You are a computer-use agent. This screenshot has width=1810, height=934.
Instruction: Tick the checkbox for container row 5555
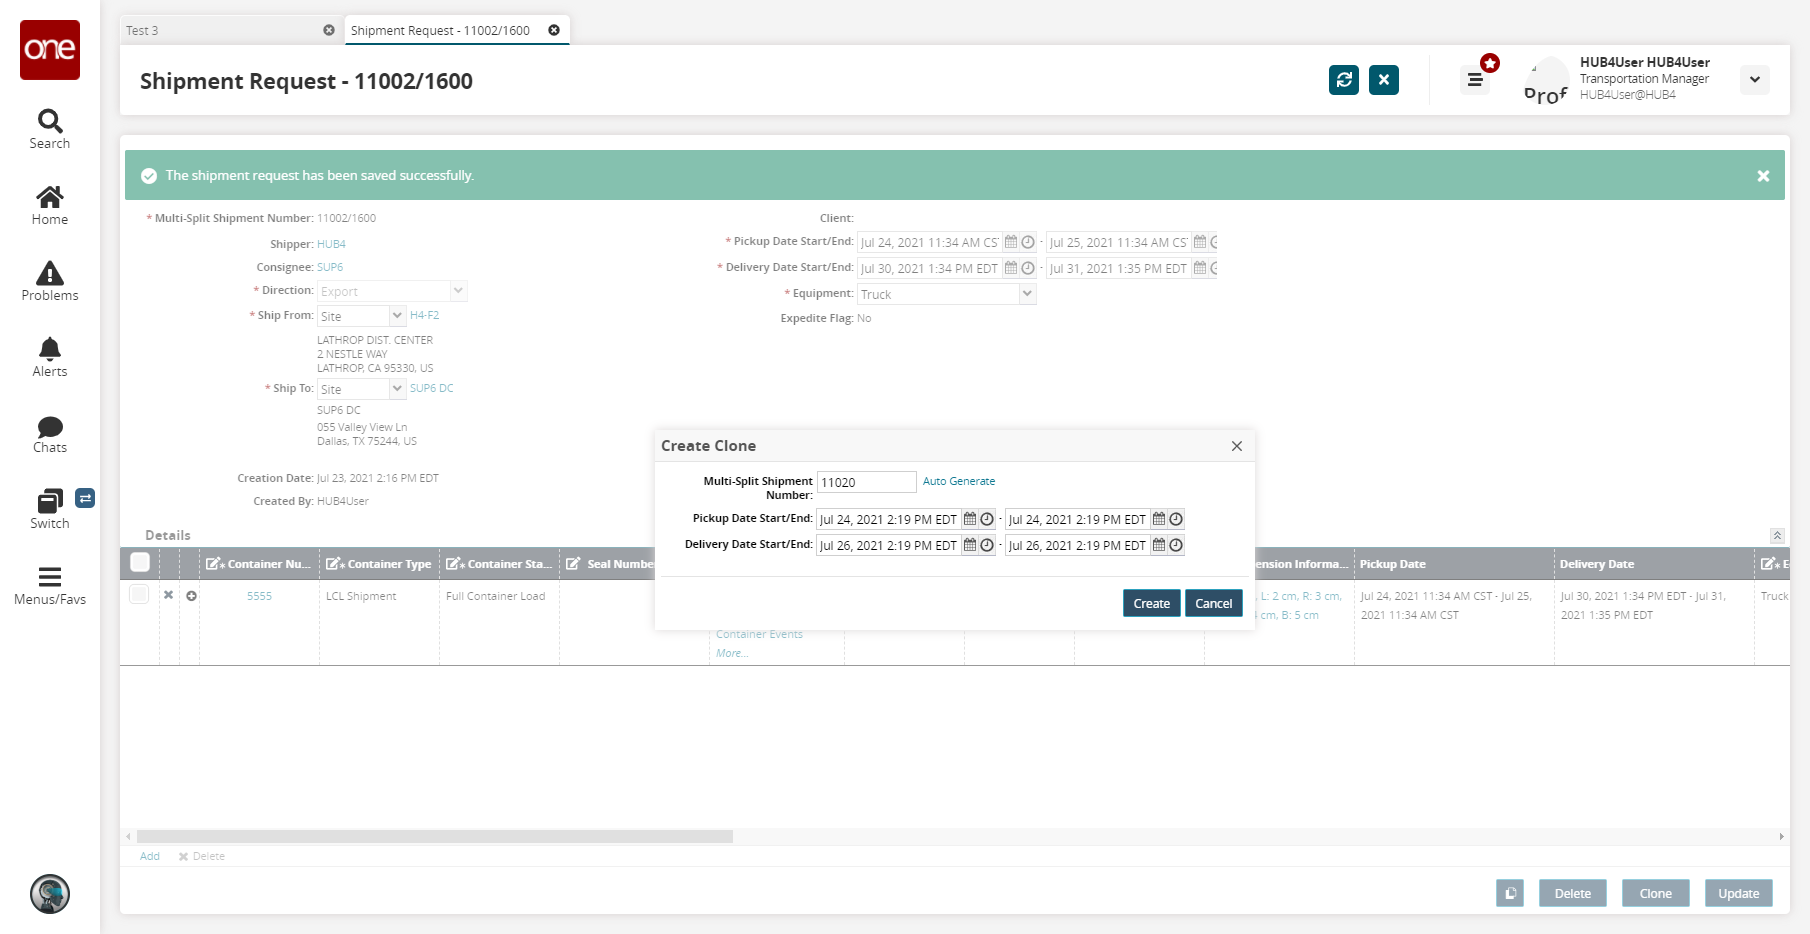point(139,594)
